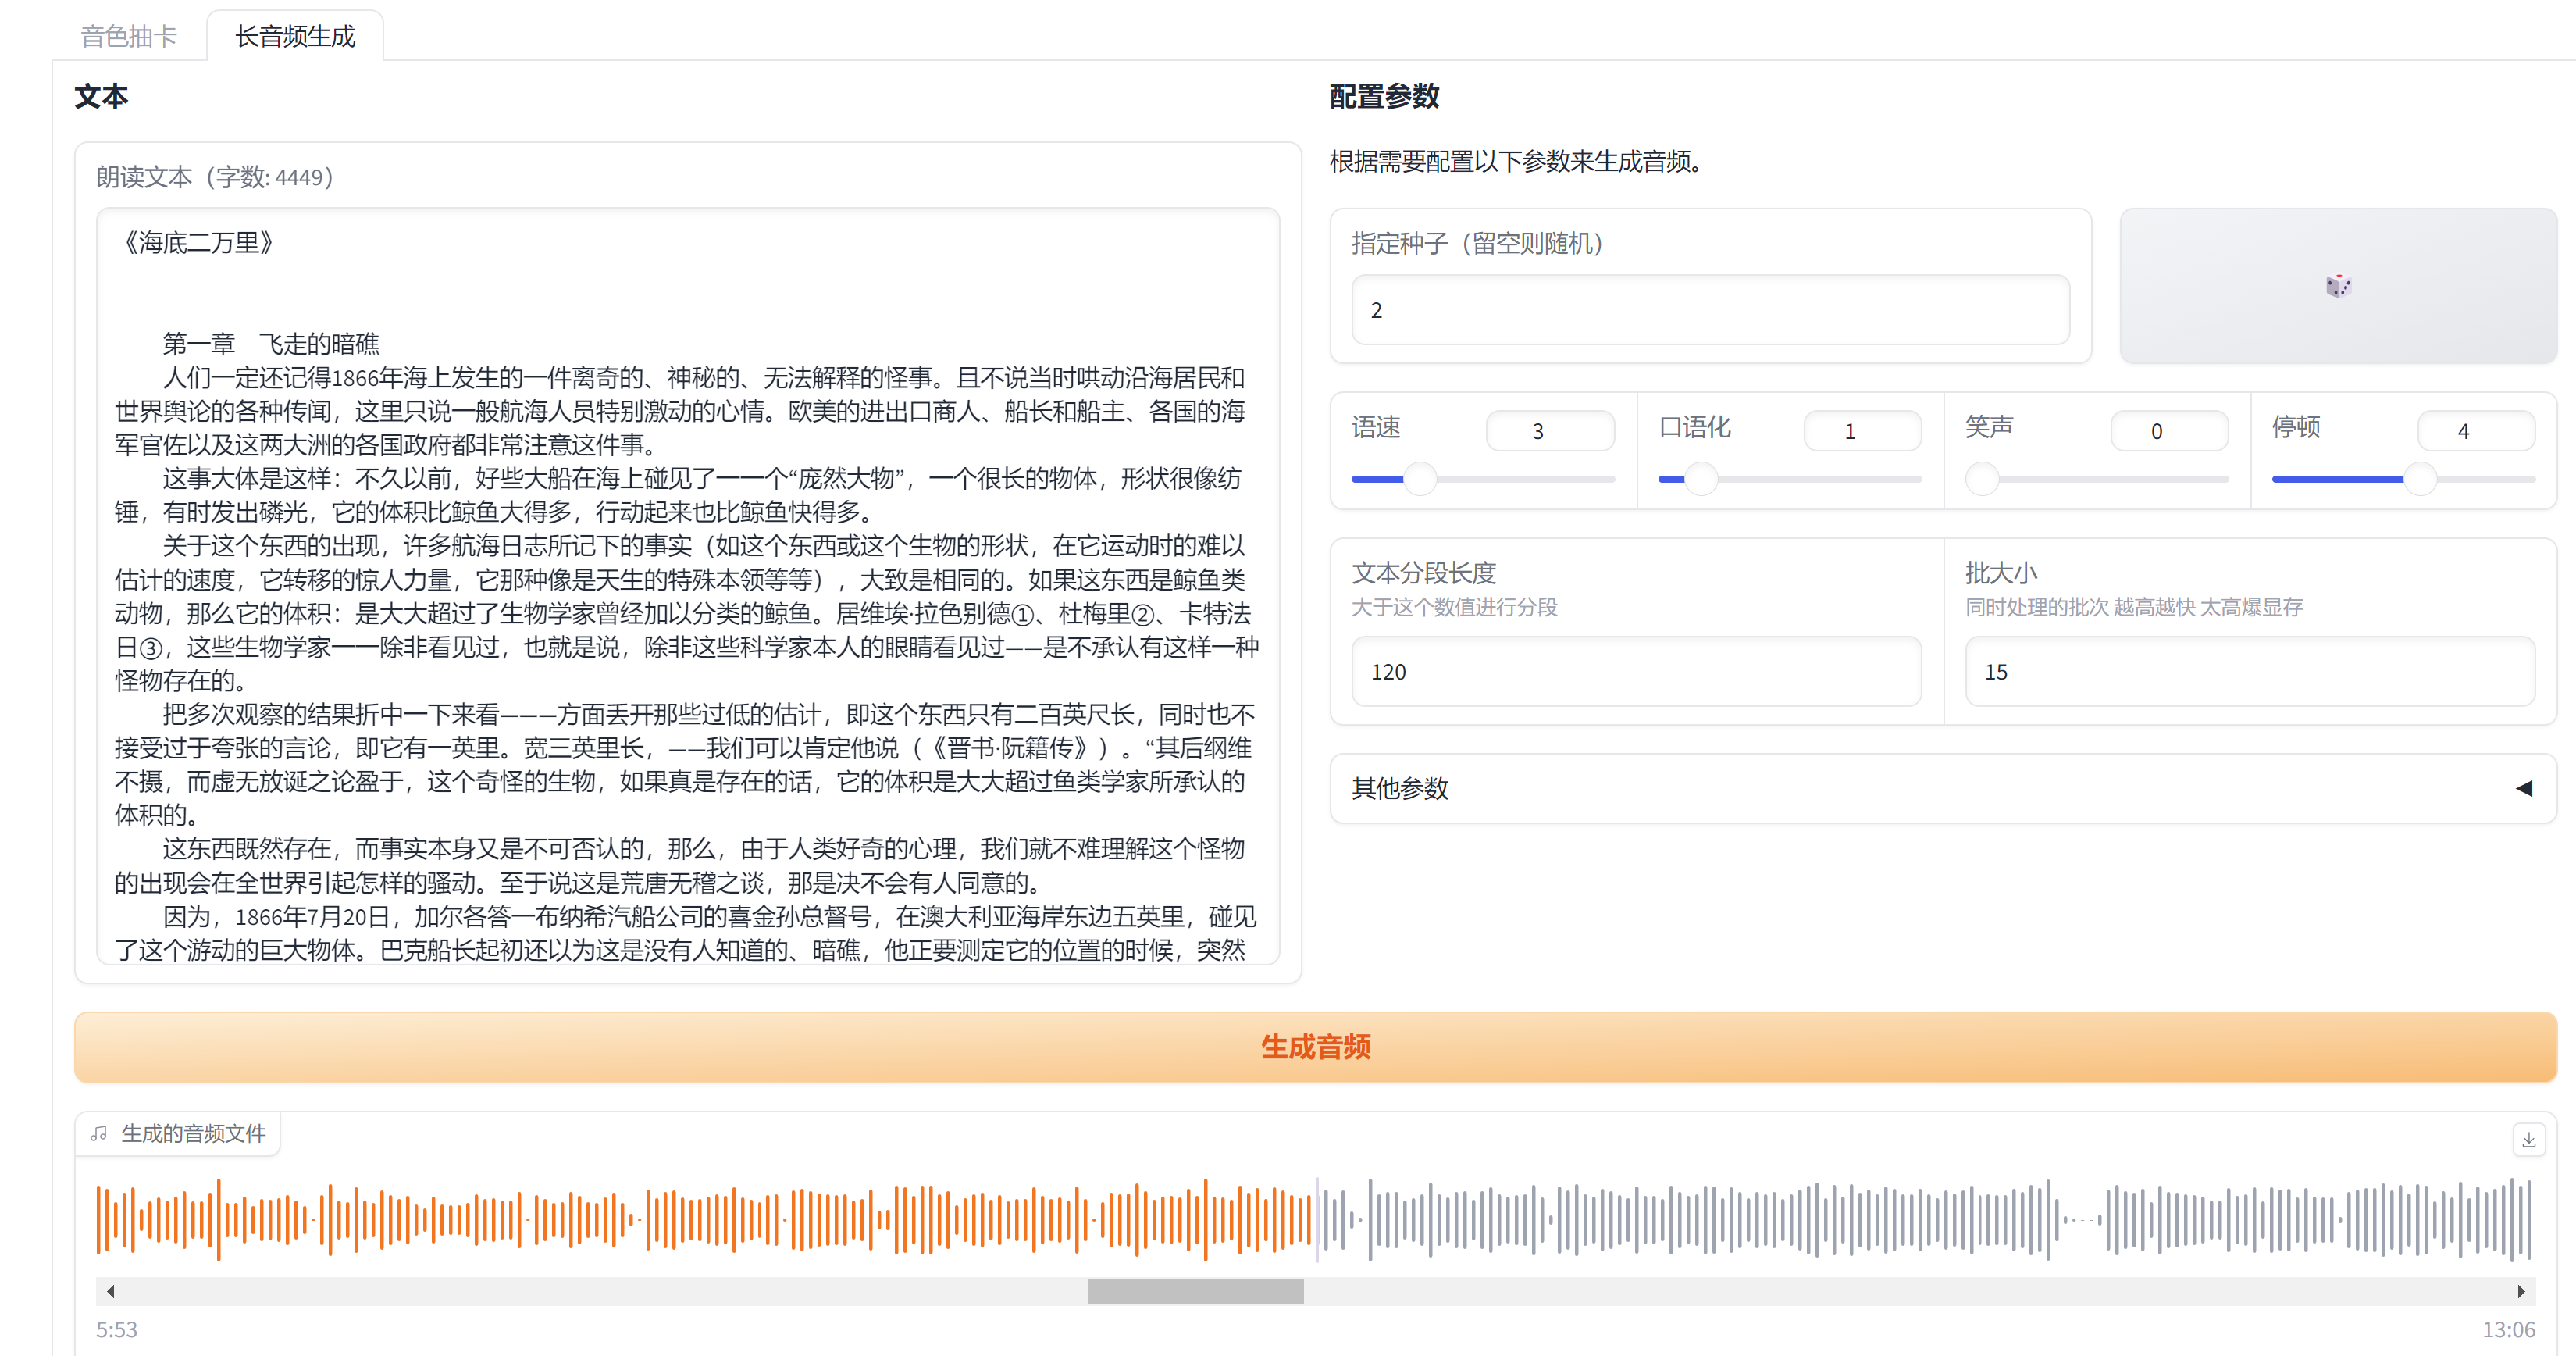
Task: Click the dice icon to randomize the seed
Action: point(2337,287)
